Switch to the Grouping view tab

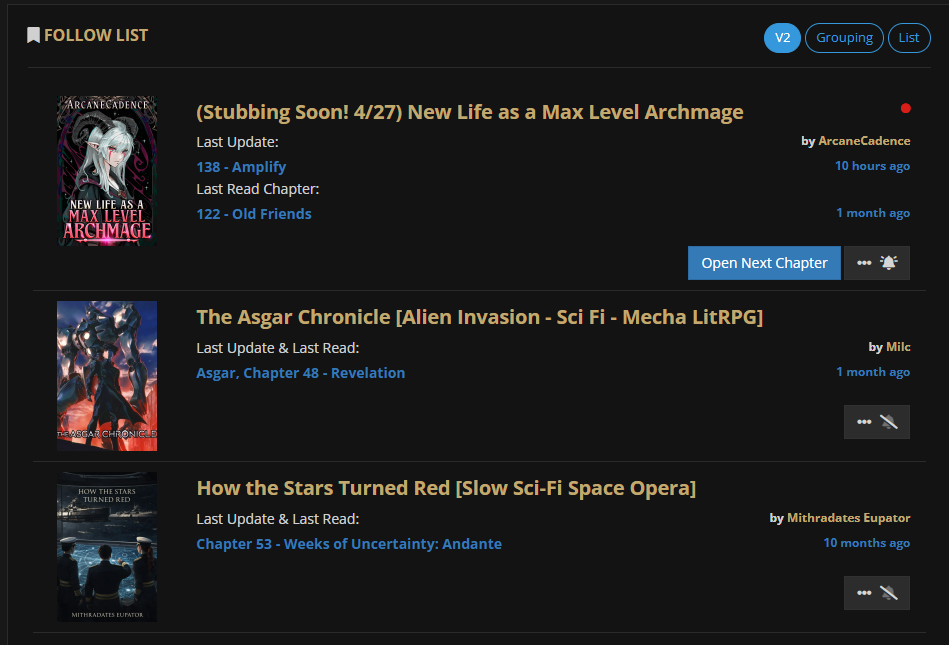click(844, 38)
